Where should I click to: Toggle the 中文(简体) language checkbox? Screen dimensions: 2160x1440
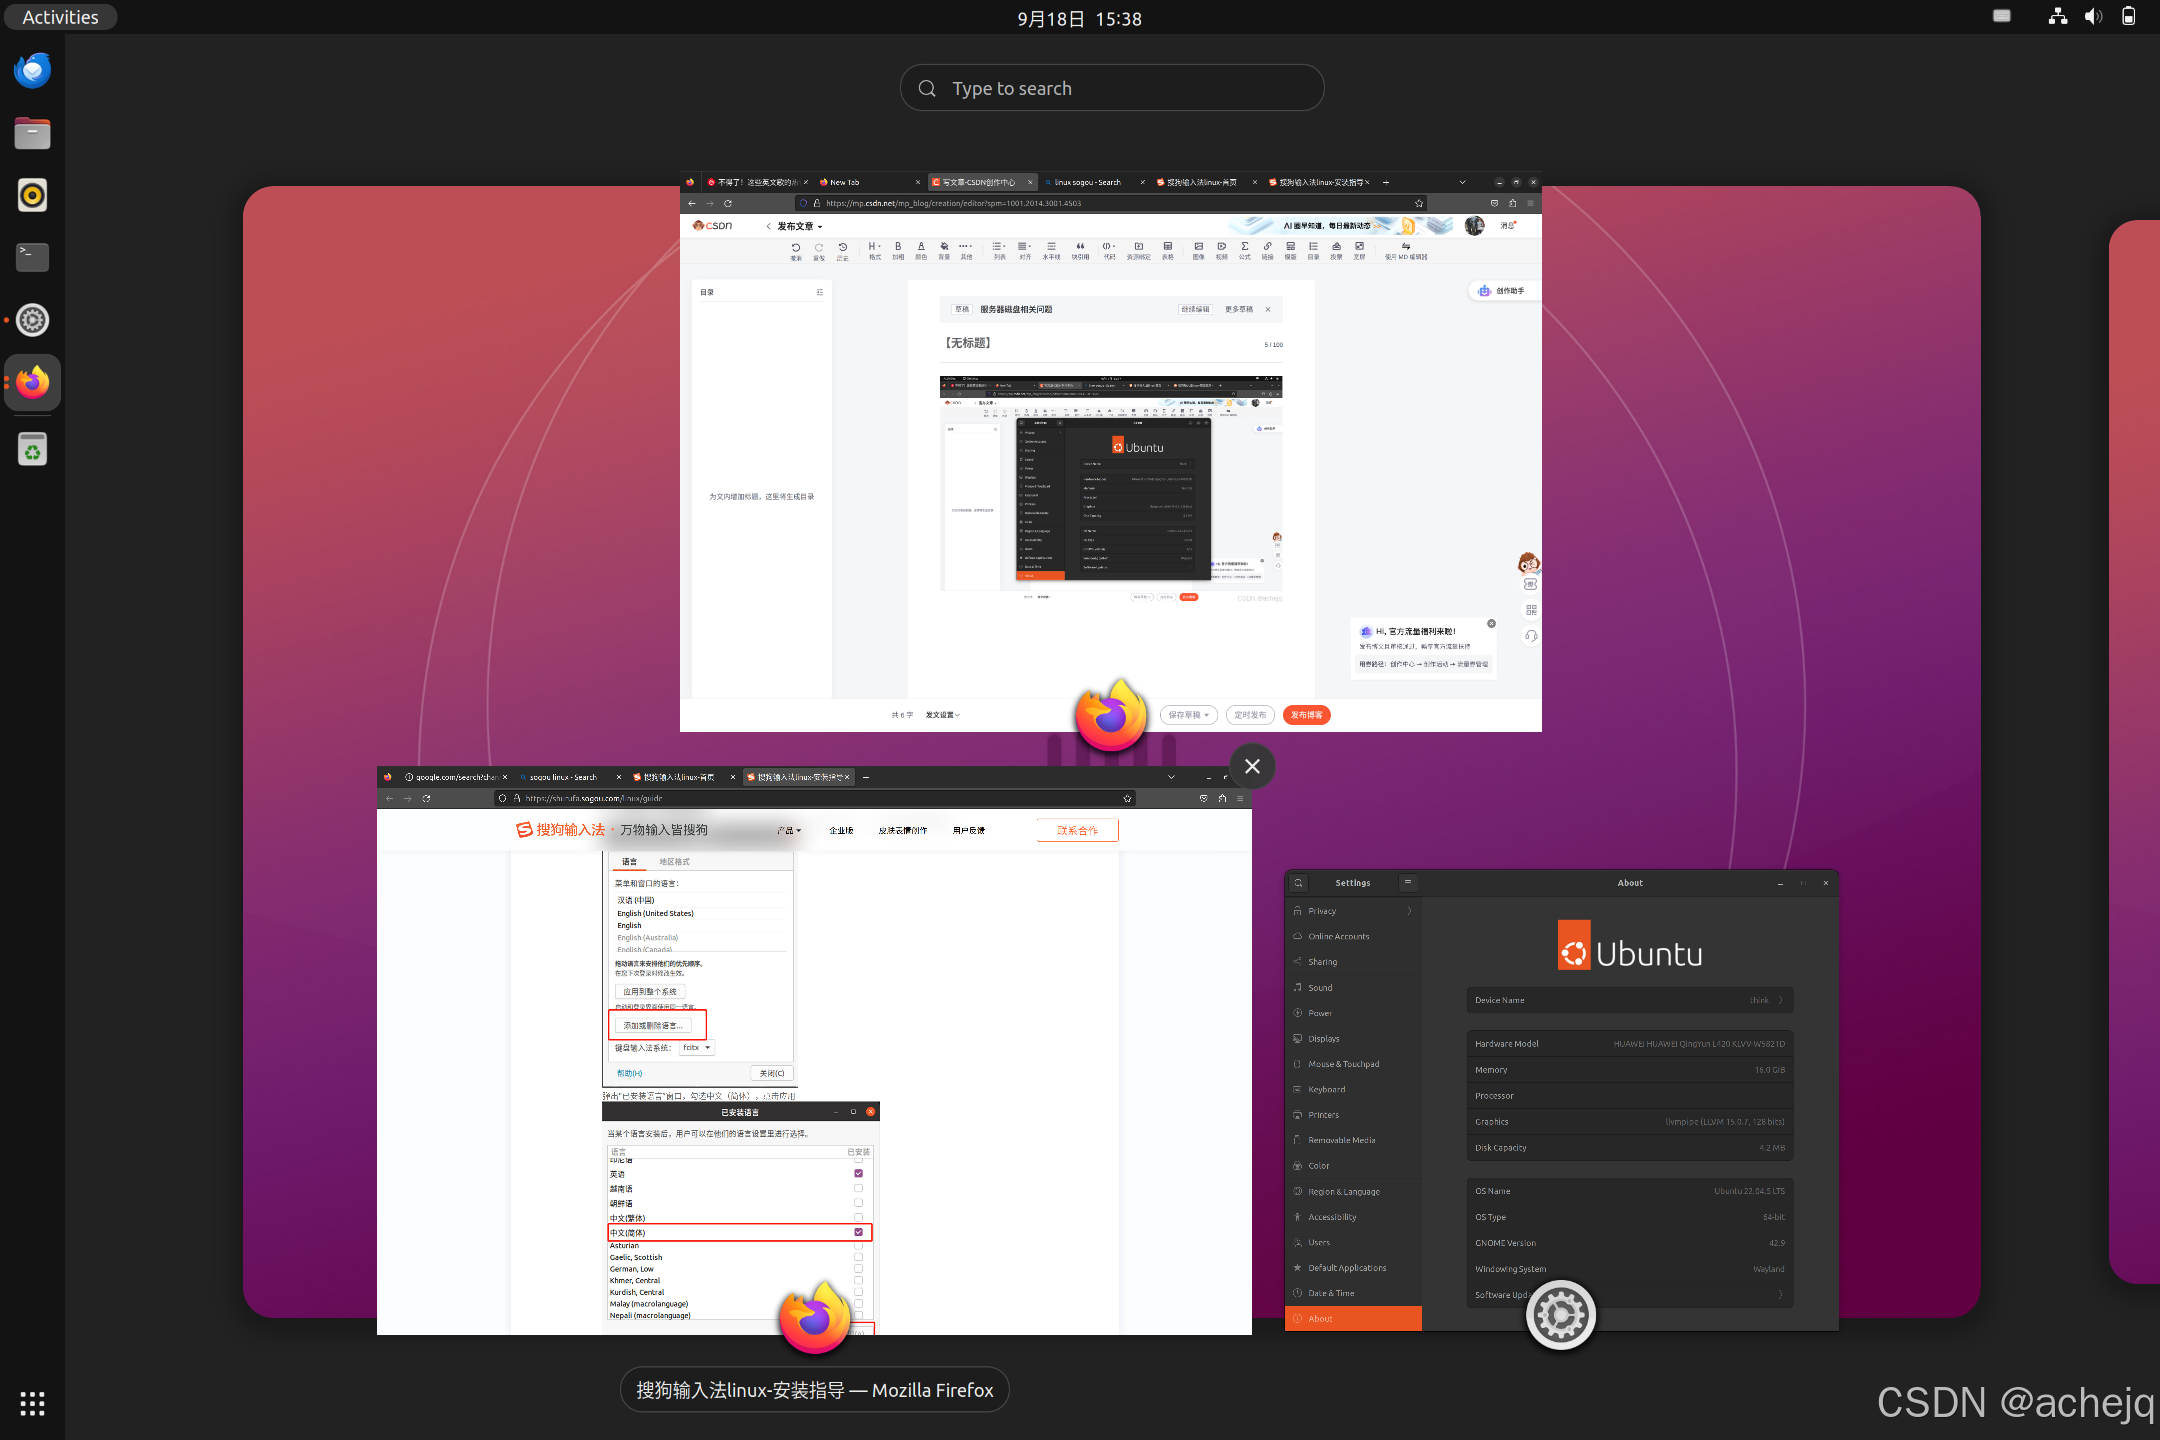click(858, 1232)
